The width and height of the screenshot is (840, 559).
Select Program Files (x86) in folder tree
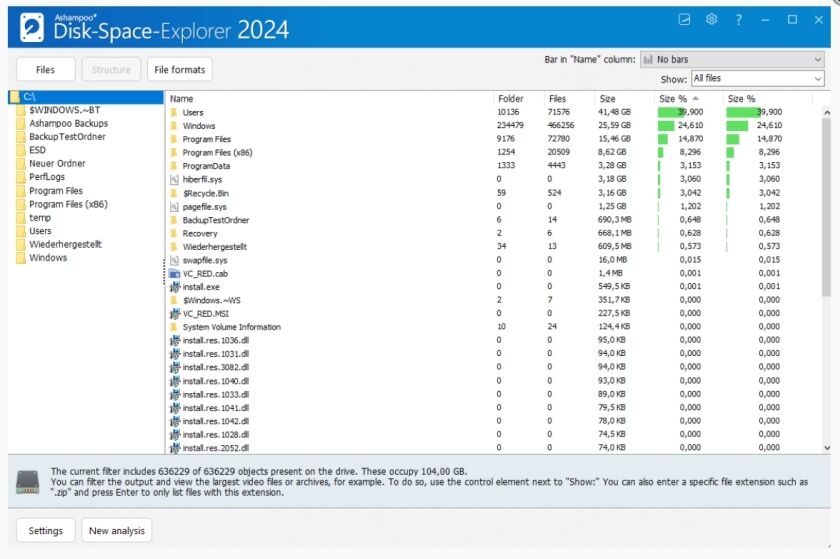coord(68,204)
